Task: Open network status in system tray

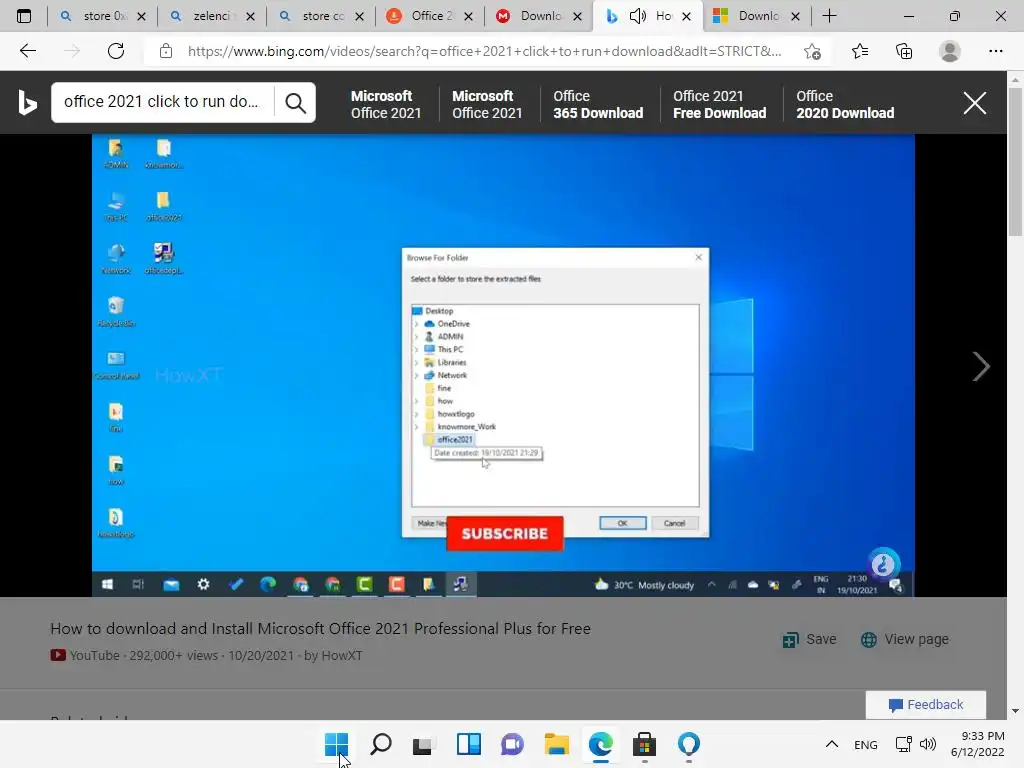Action: (904, 744)
